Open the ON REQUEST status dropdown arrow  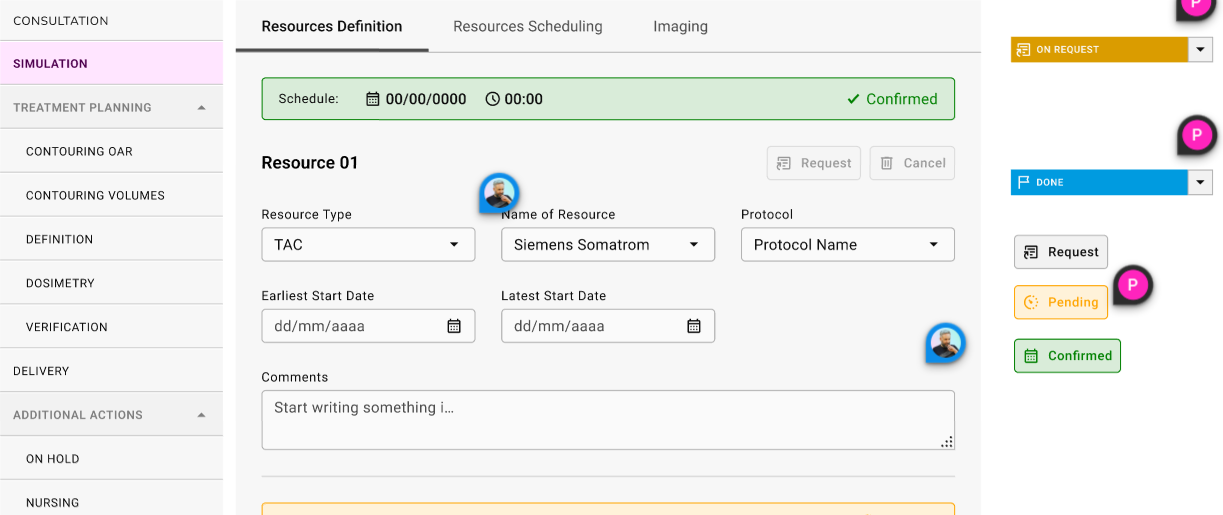tap(1200, 49)
